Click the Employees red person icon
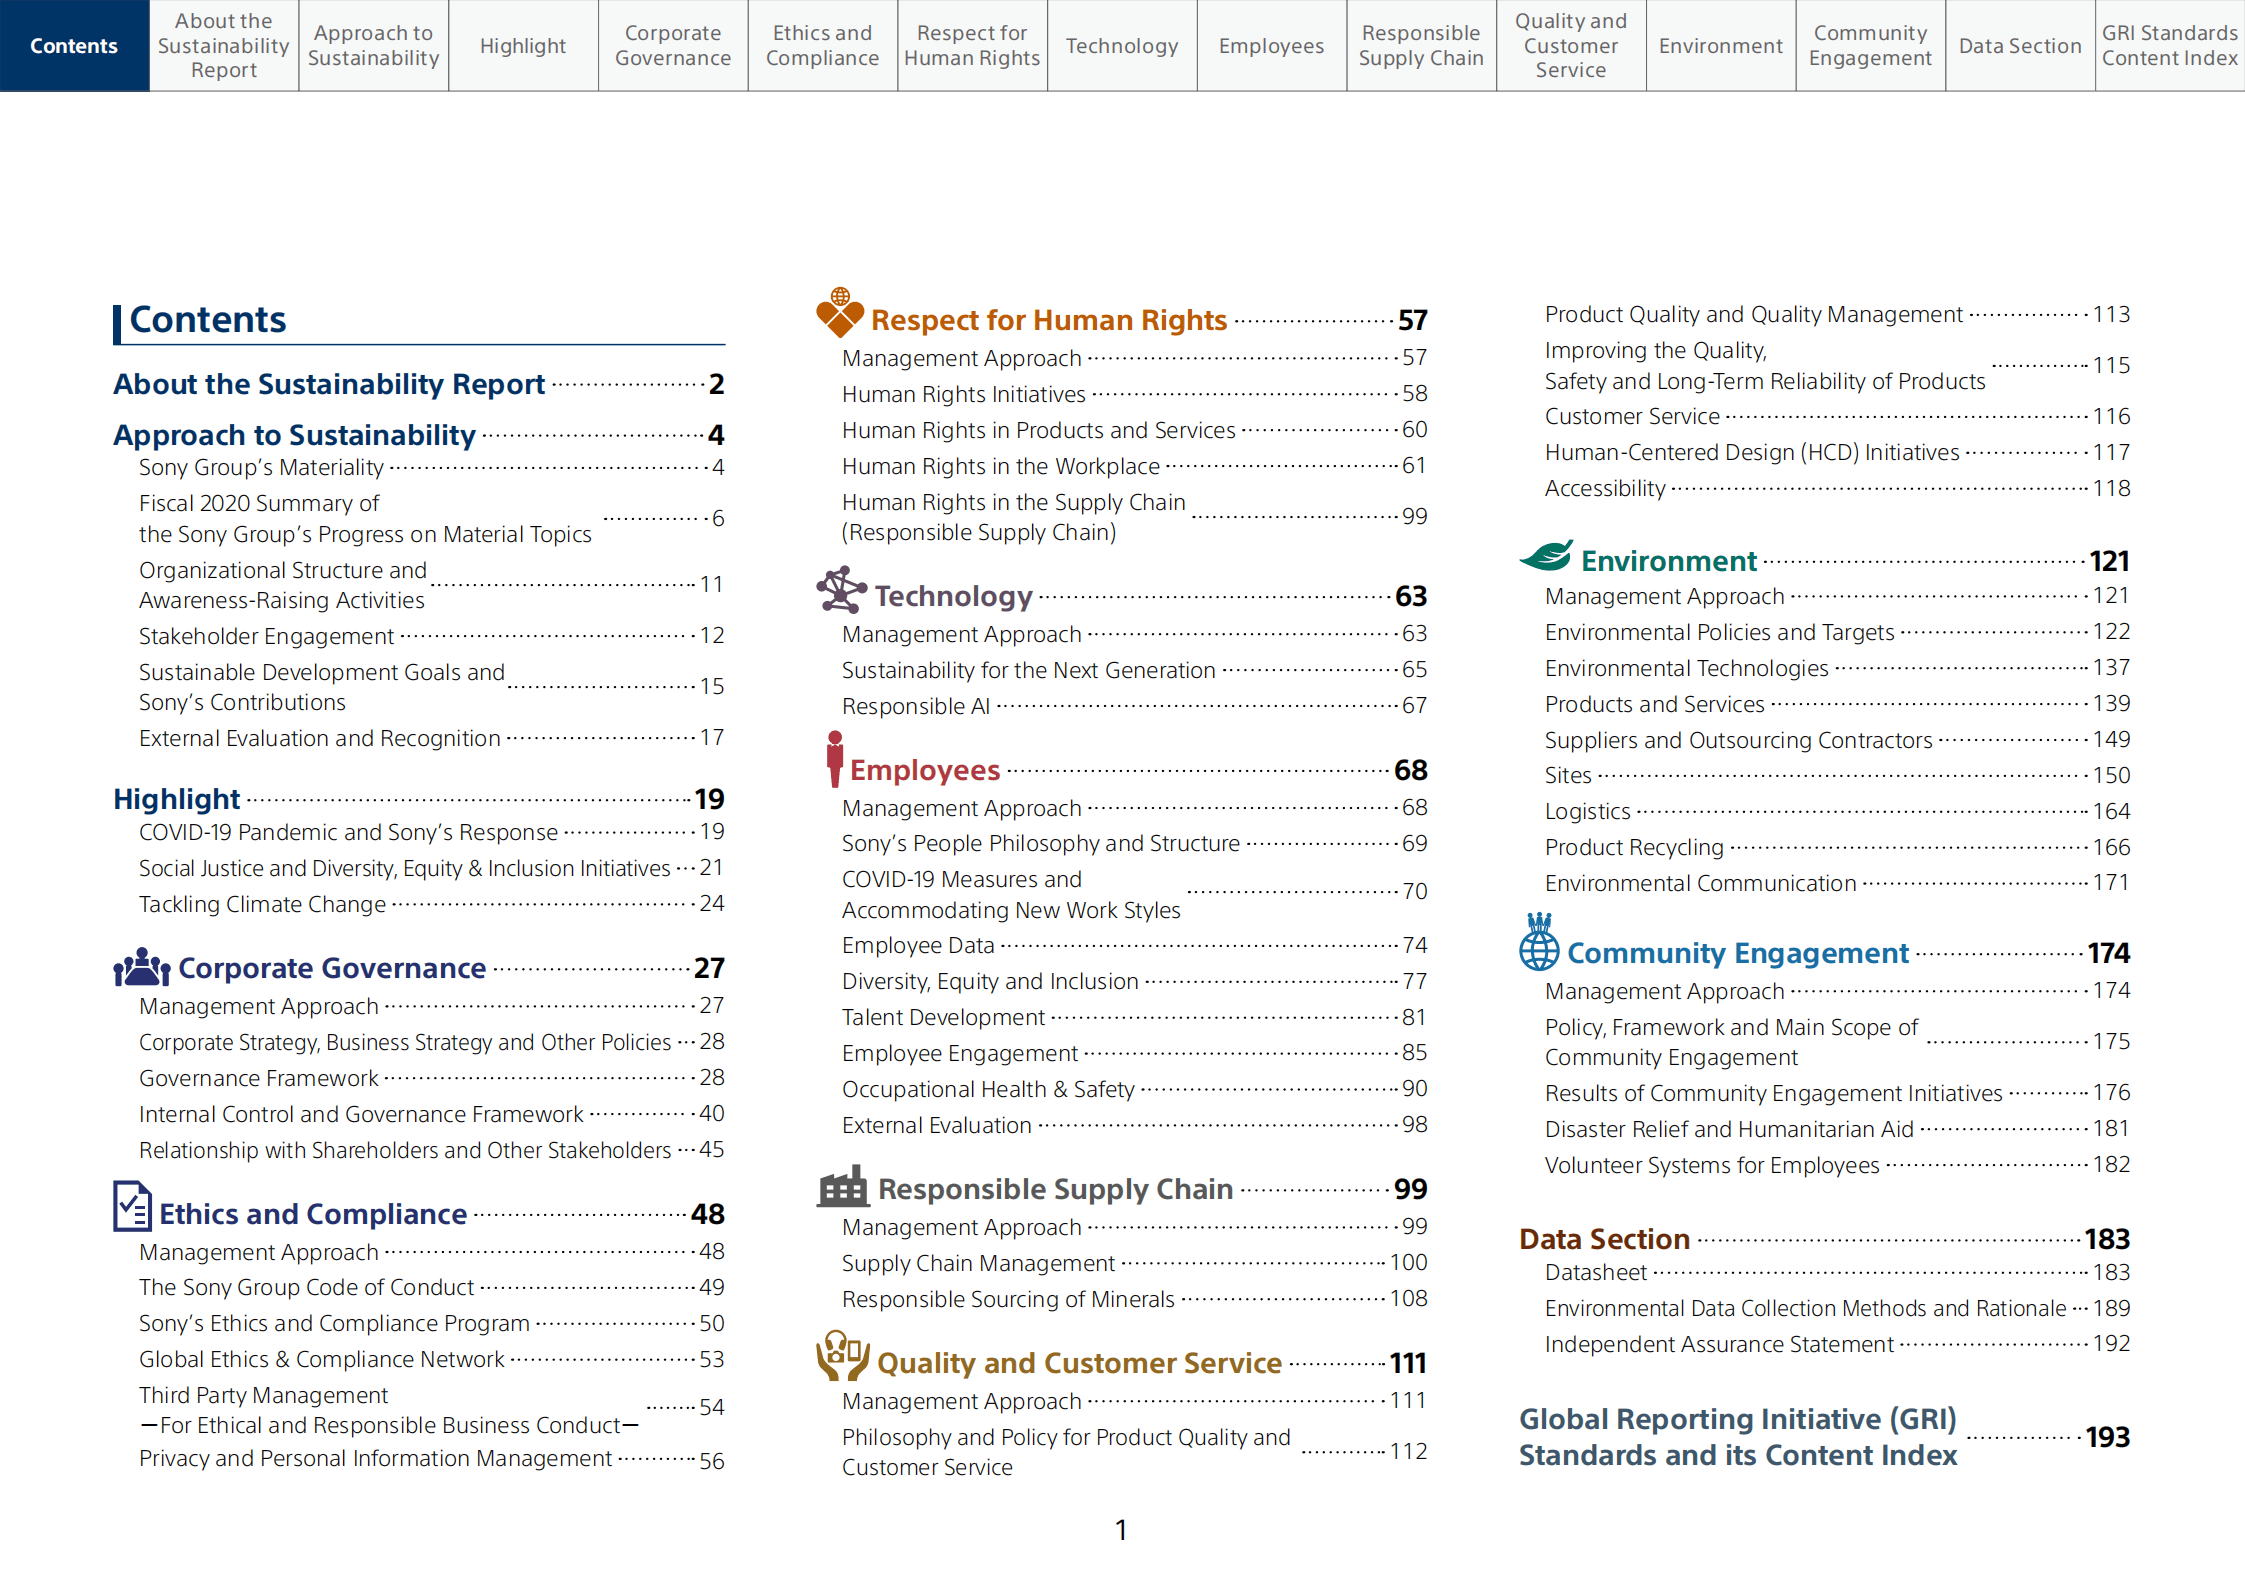 [834, 759]
